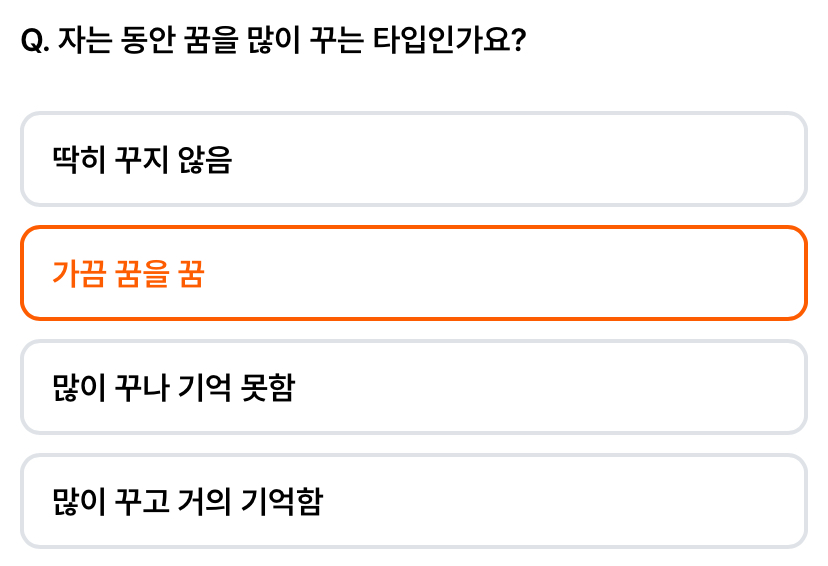Choose the last answer box in the list
The image size is (828, 566).
(414, 501)
